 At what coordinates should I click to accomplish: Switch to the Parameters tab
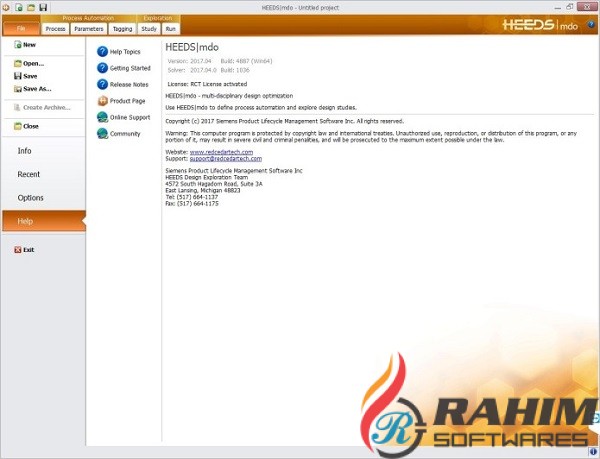click(89, 29)
